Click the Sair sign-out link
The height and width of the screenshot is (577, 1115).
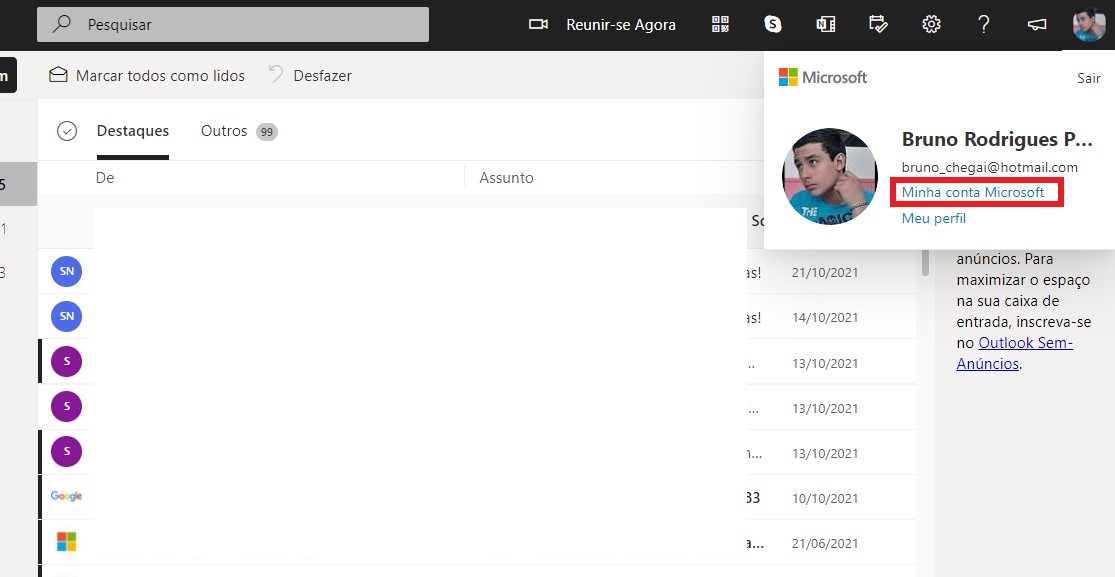coord(1089,78)
